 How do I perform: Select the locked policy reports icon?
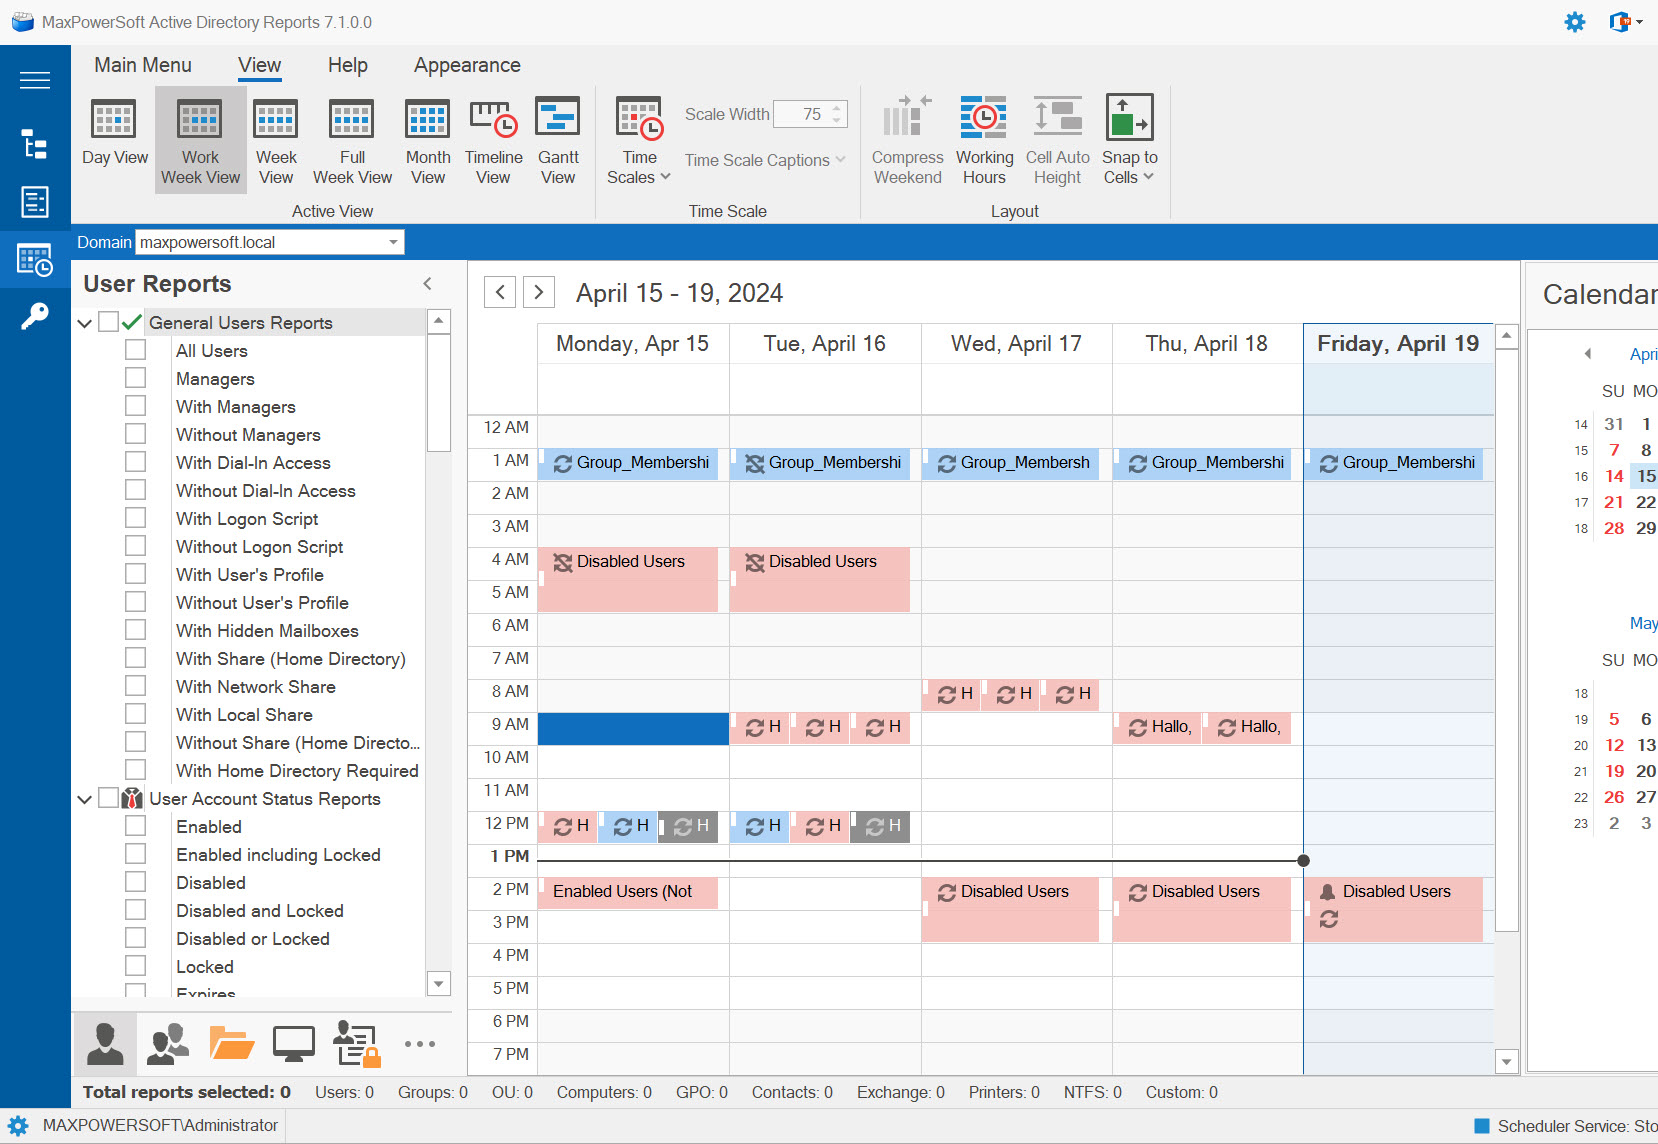click(357, 1044)
